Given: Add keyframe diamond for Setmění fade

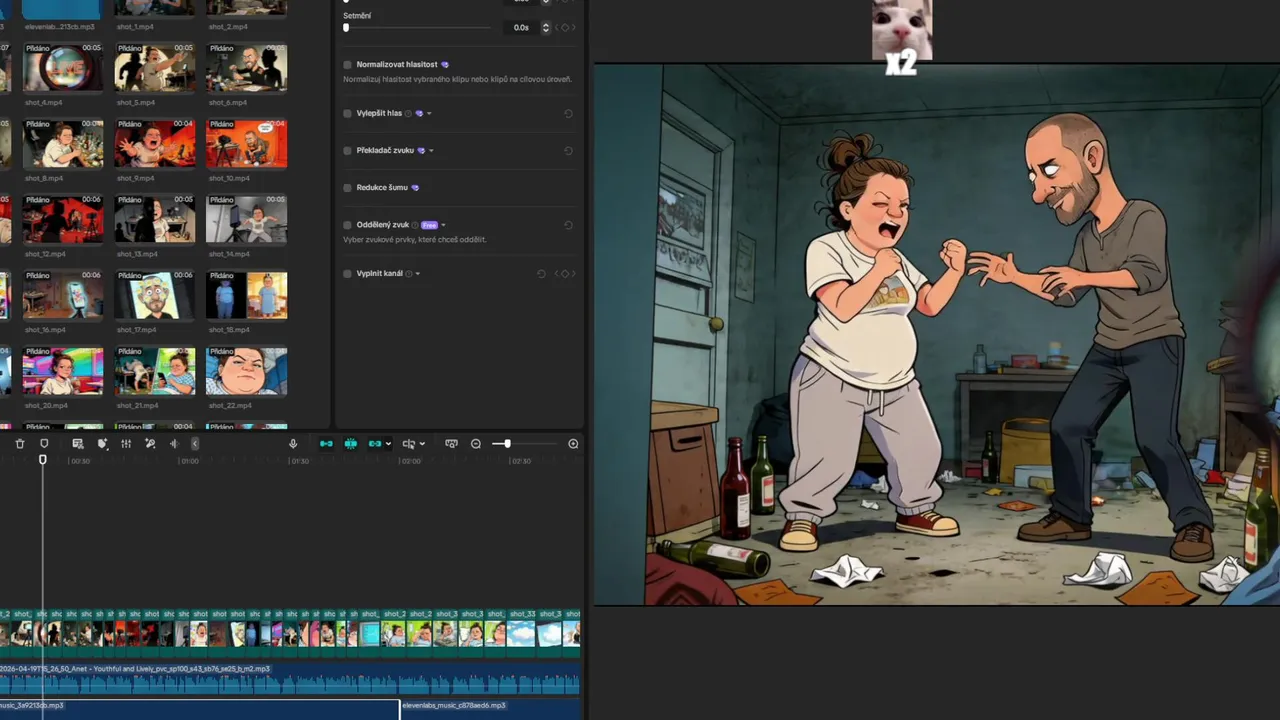Looking at the screenshot, I should [x=565, y=28].
